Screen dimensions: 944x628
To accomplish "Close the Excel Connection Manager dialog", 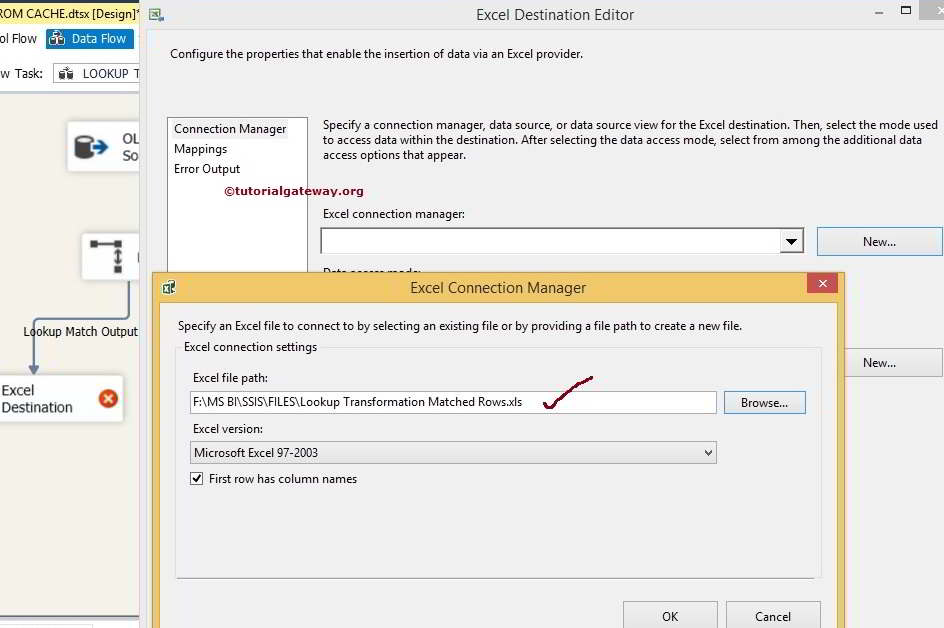I will coord(822,285).
